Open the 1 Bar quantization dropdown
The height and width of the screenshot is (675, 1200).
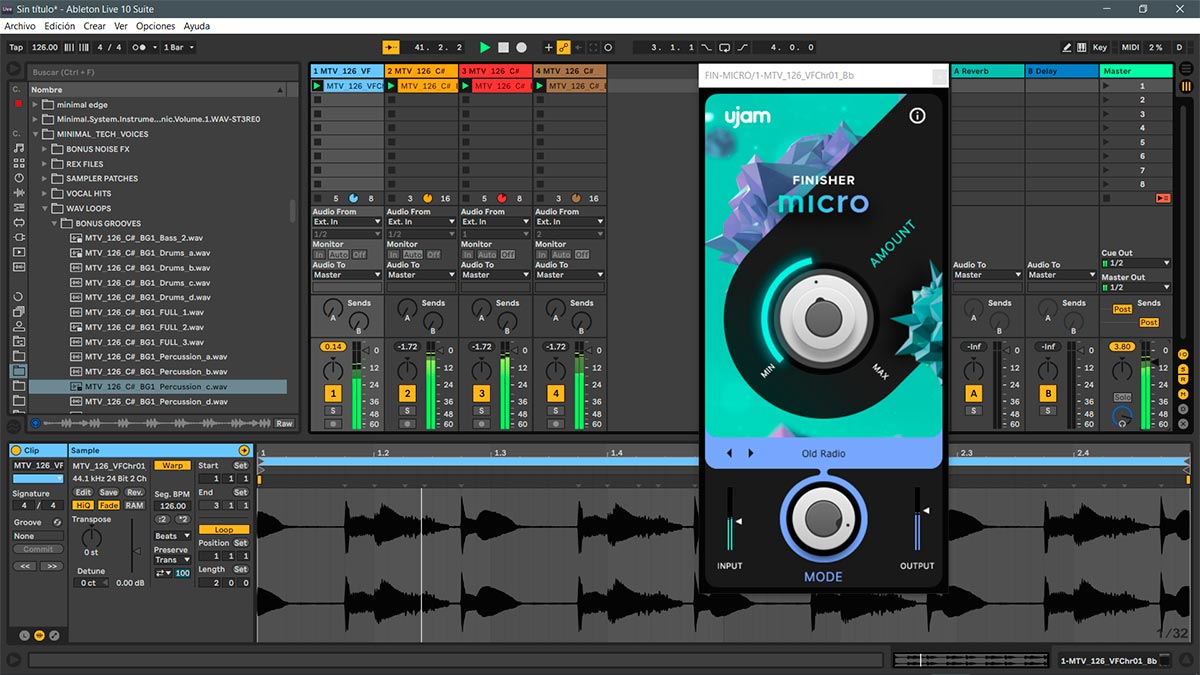tap(179, 47)
